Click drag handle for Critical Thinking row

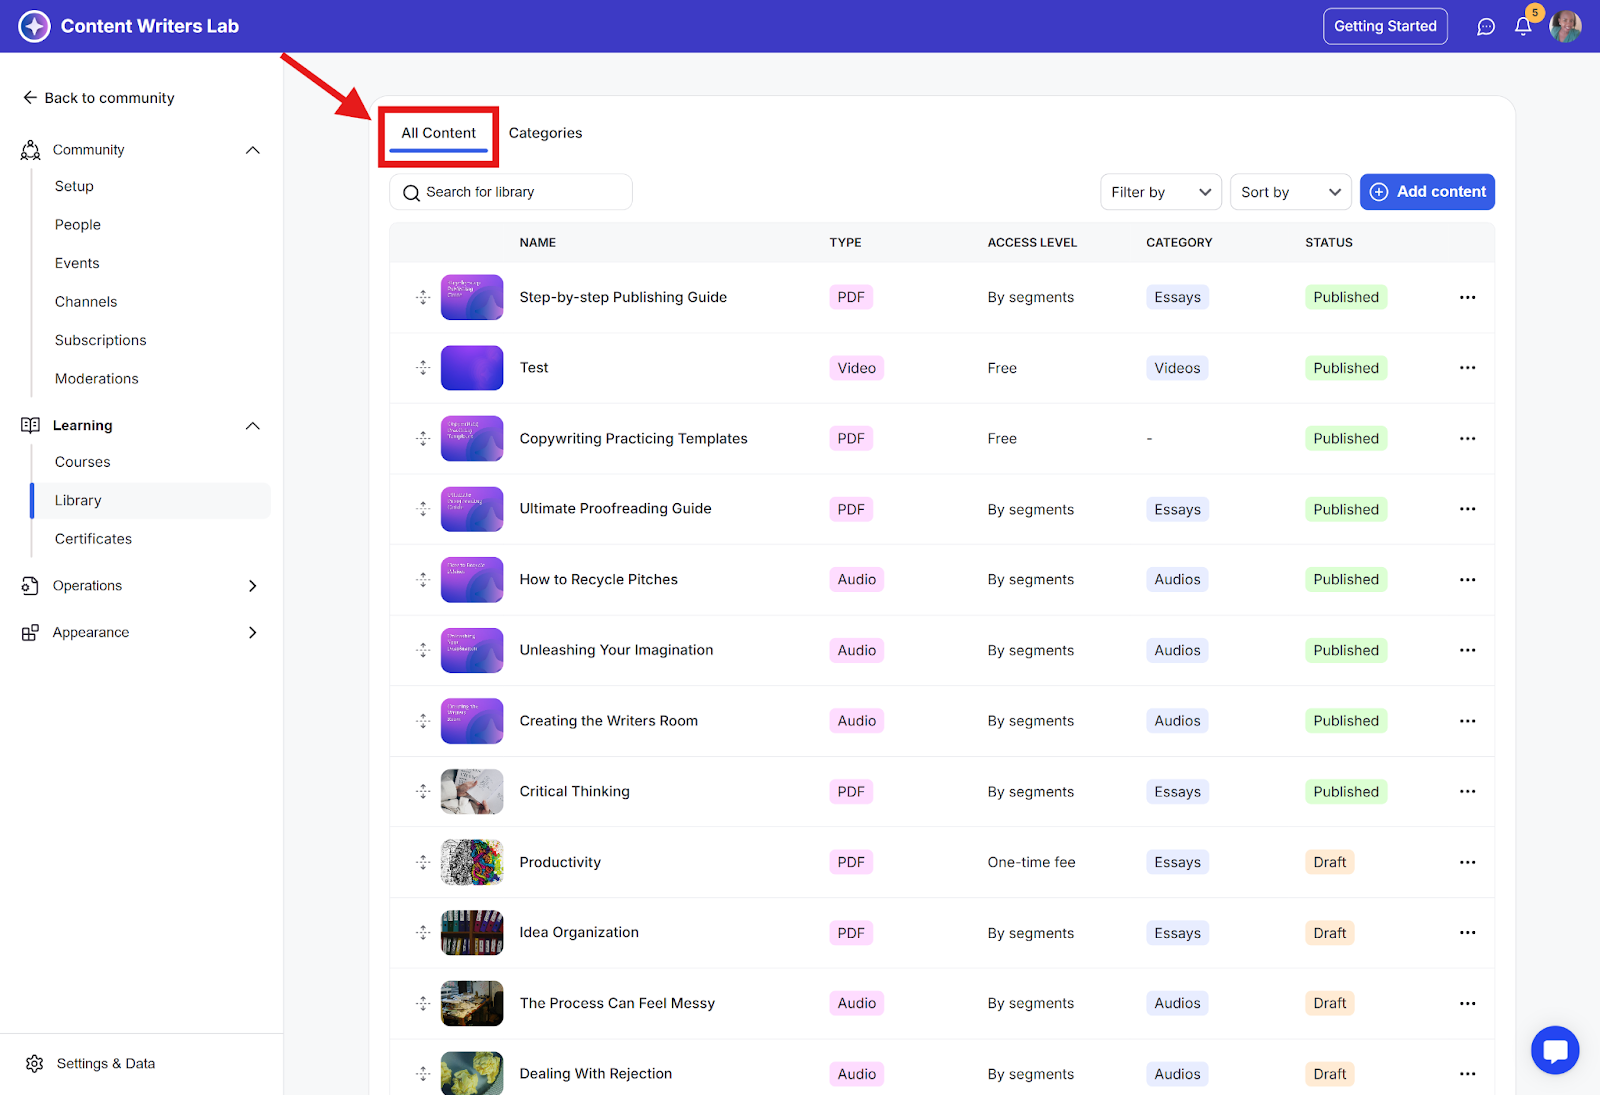point(423,792)
